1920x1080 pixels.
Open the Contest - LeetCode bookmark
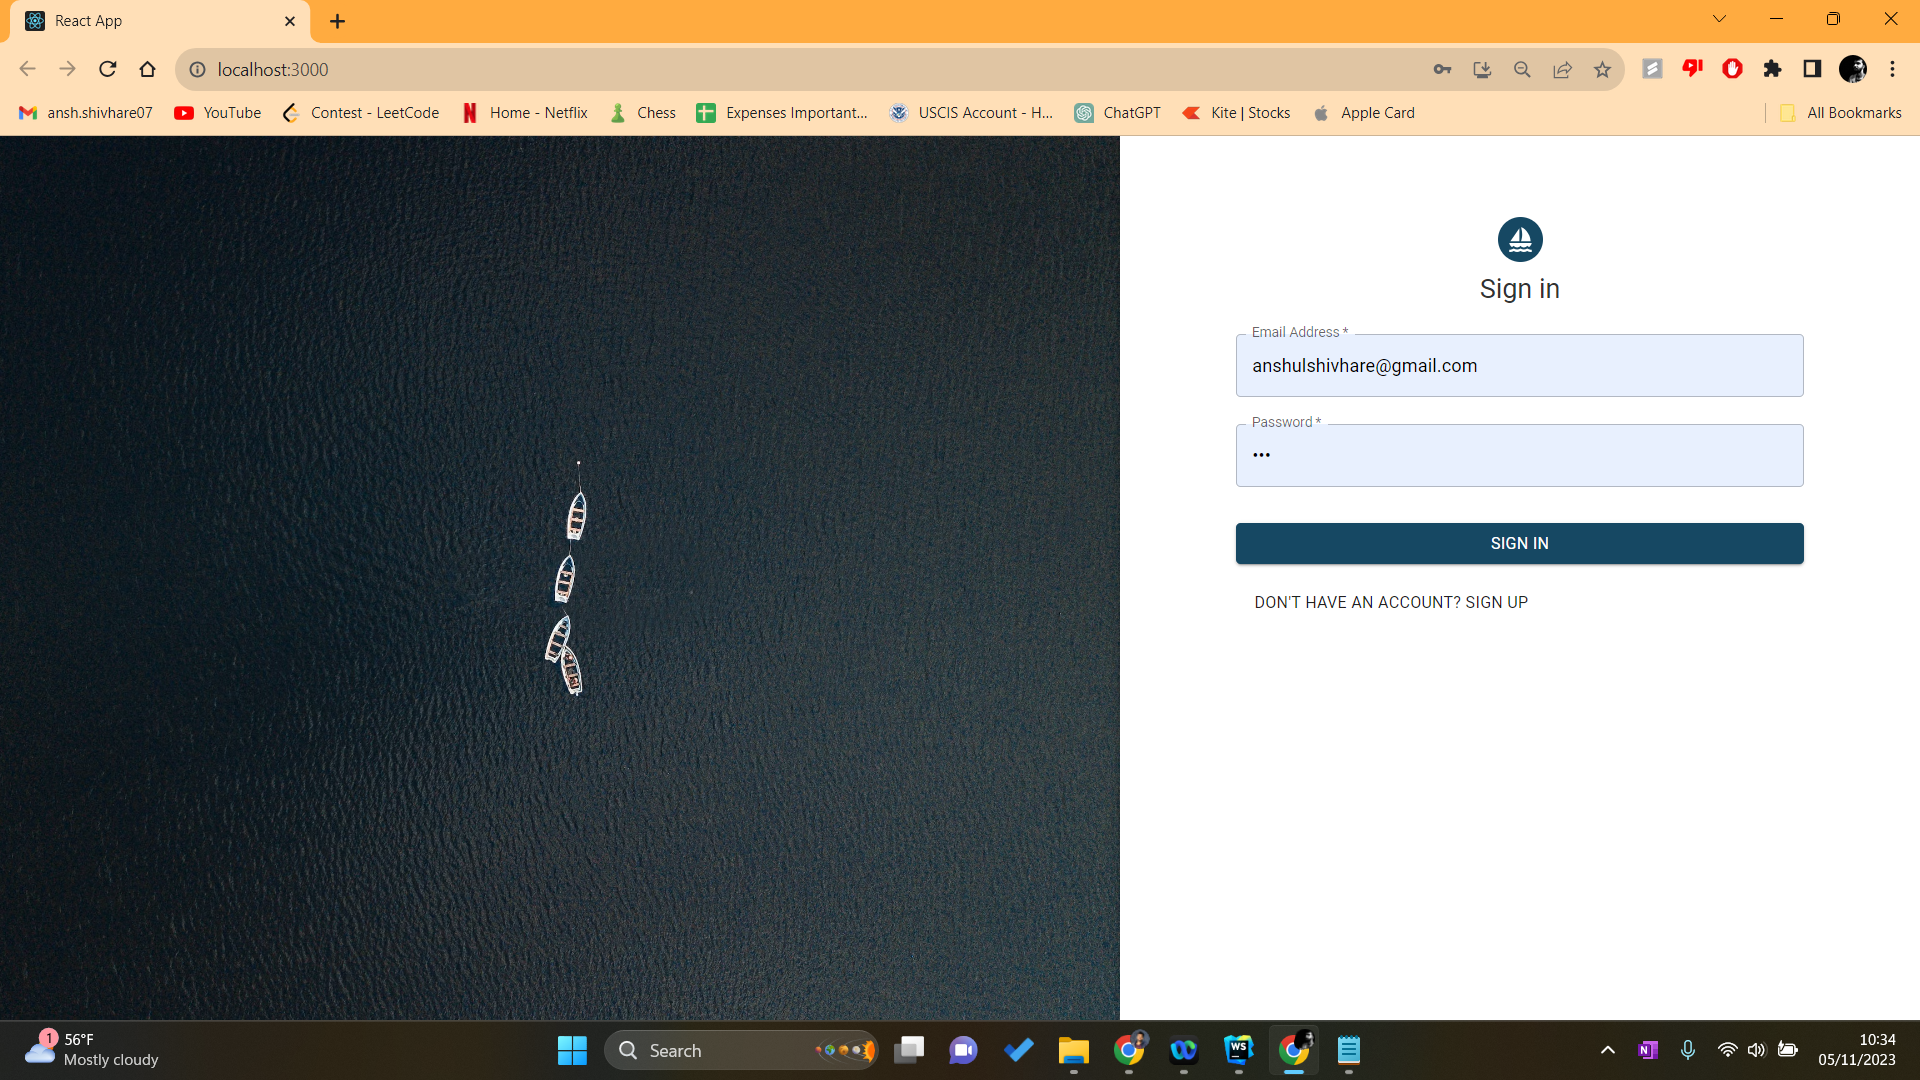point(361,113)
